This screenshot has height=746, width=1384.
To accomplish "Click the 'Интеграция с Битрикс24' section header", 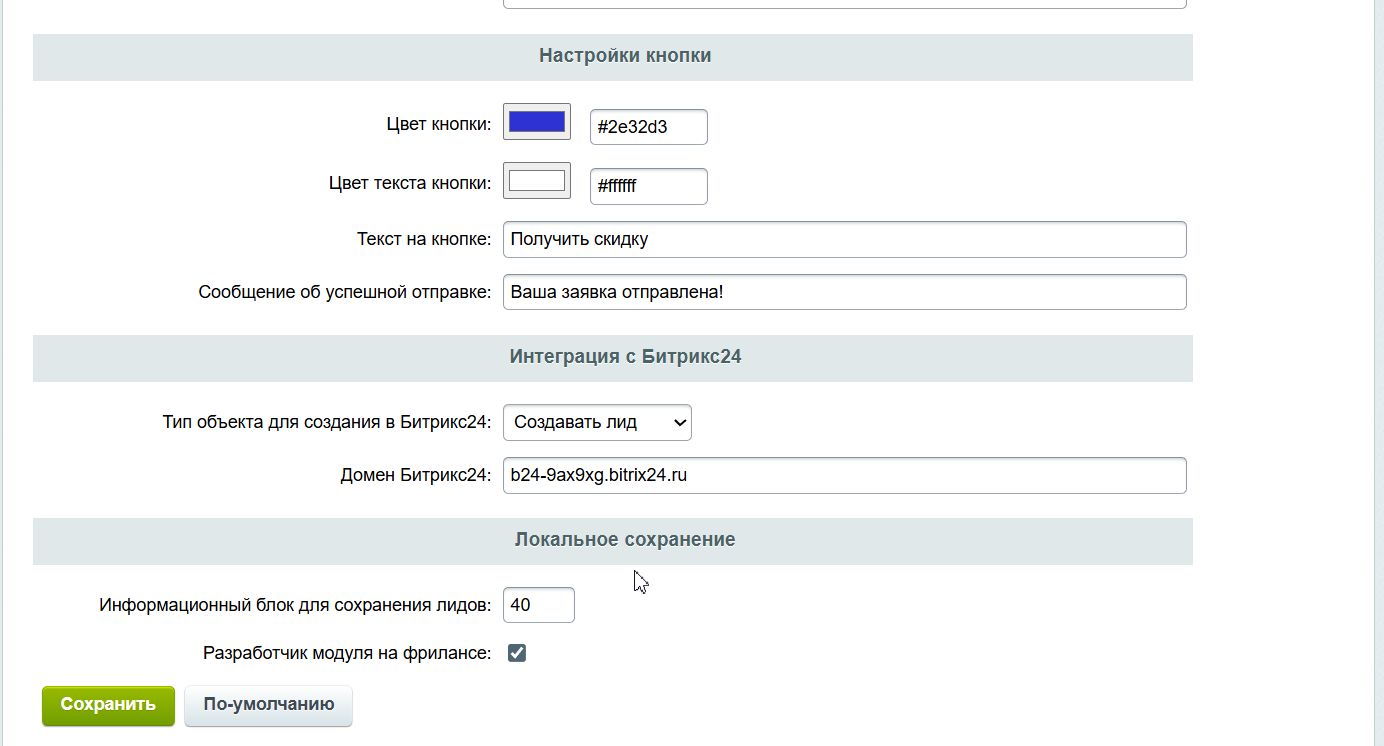I will point(625,357).
